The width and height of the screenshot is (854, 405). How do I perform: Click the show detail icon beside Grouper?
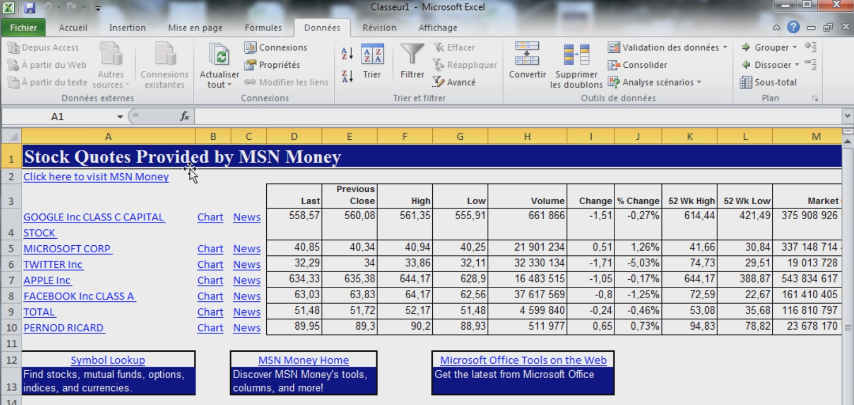(810, 47)
